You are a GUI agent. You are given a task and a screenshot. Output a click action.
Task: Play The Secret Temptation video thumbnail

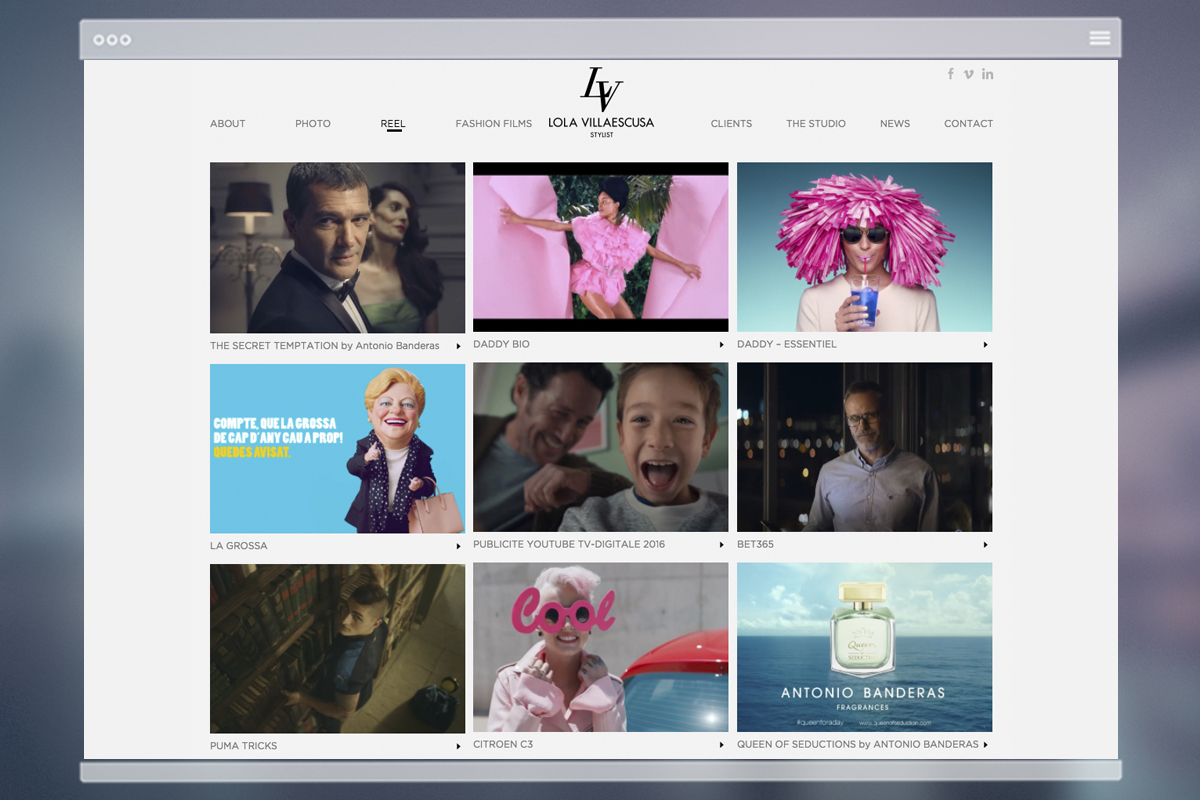coord(337,248)
